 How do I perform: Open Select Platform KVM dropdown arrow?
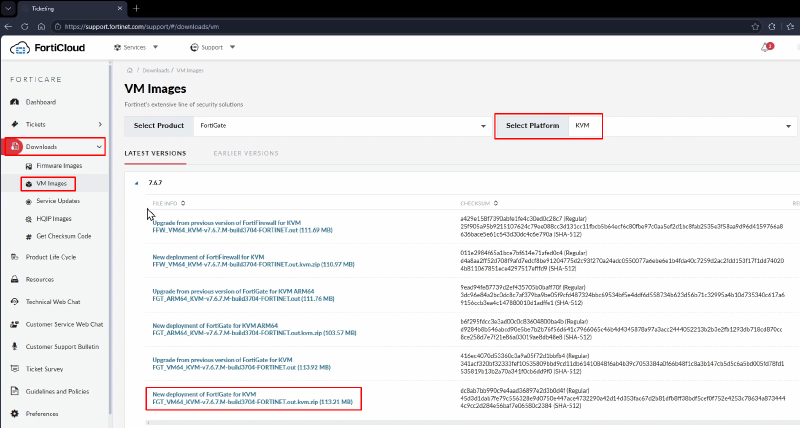tap(788, 126)
